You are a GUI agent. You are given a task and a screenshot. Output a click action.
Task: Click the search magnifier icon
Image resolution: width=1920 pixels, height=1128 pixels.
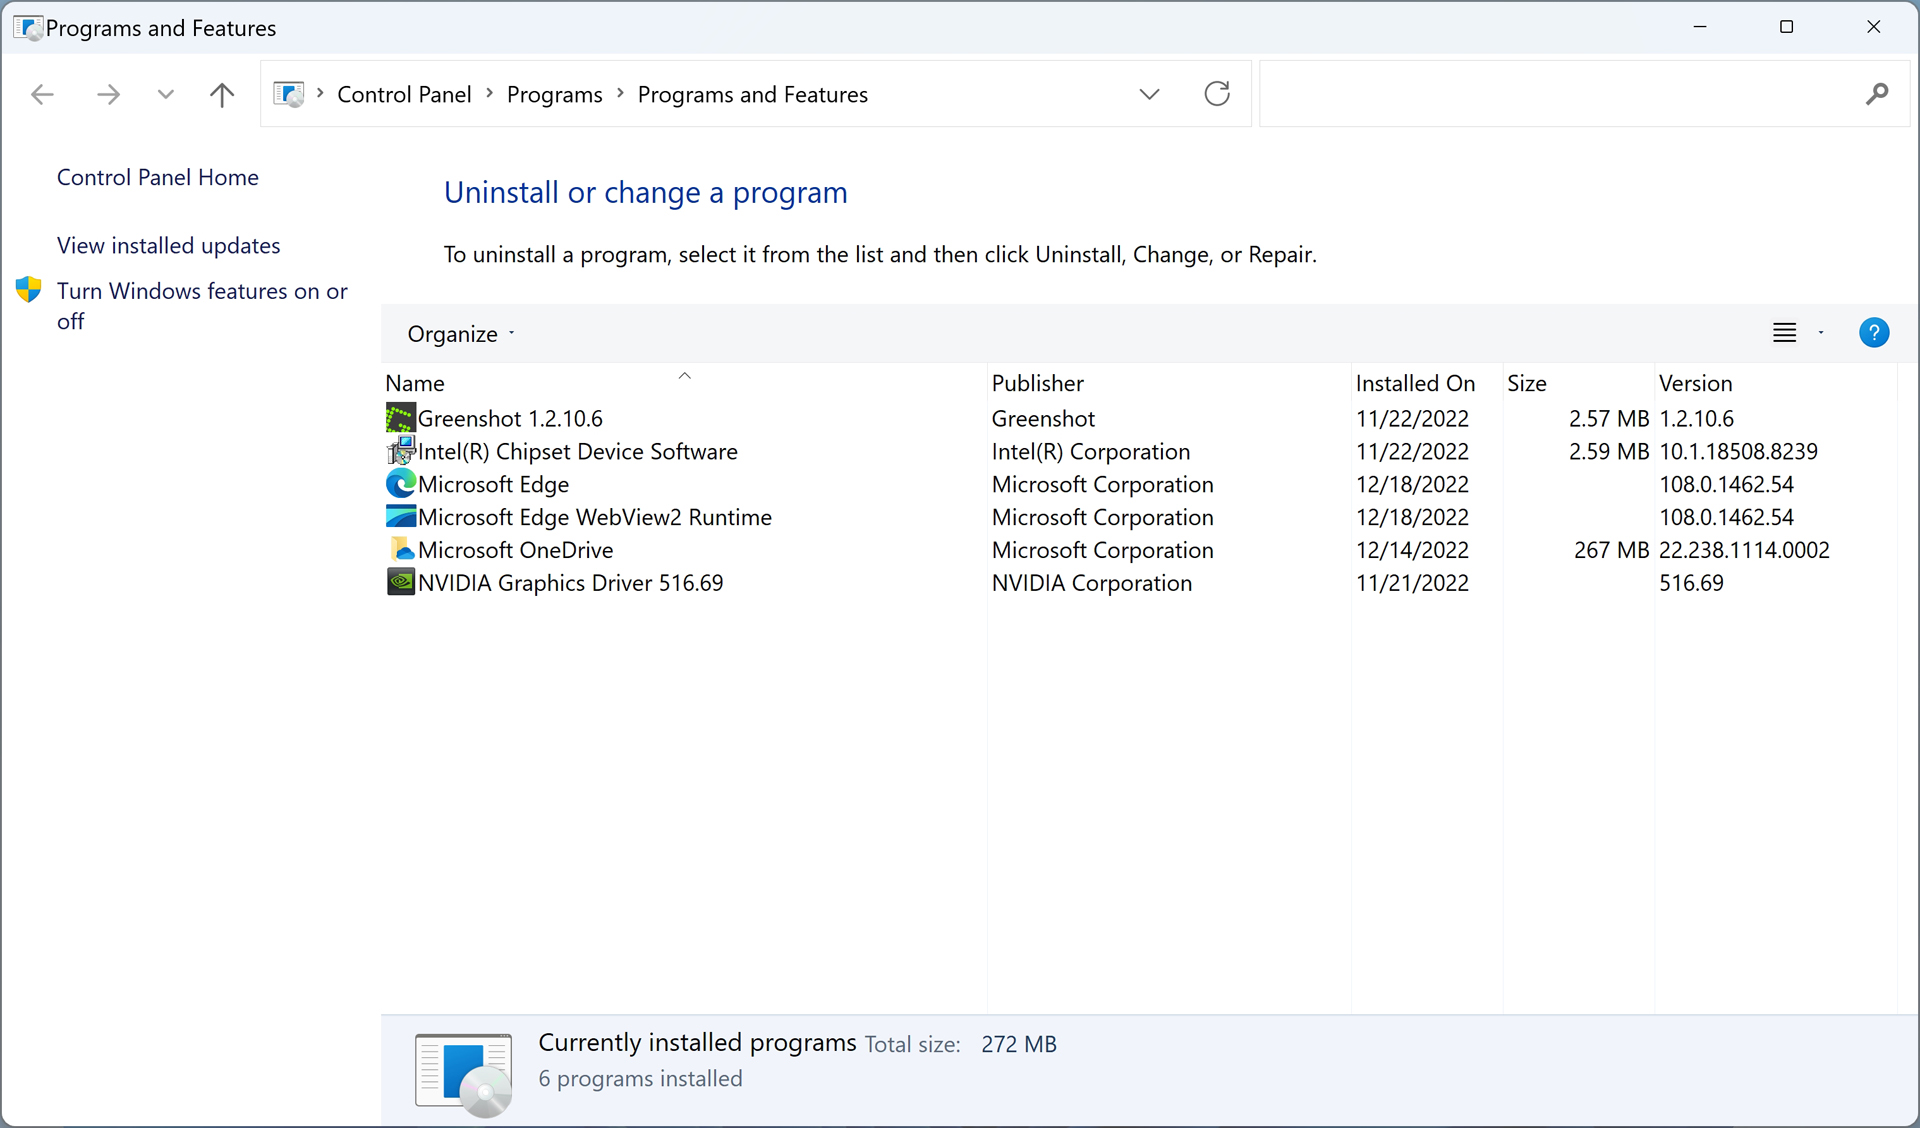[x=1876, y=94]
